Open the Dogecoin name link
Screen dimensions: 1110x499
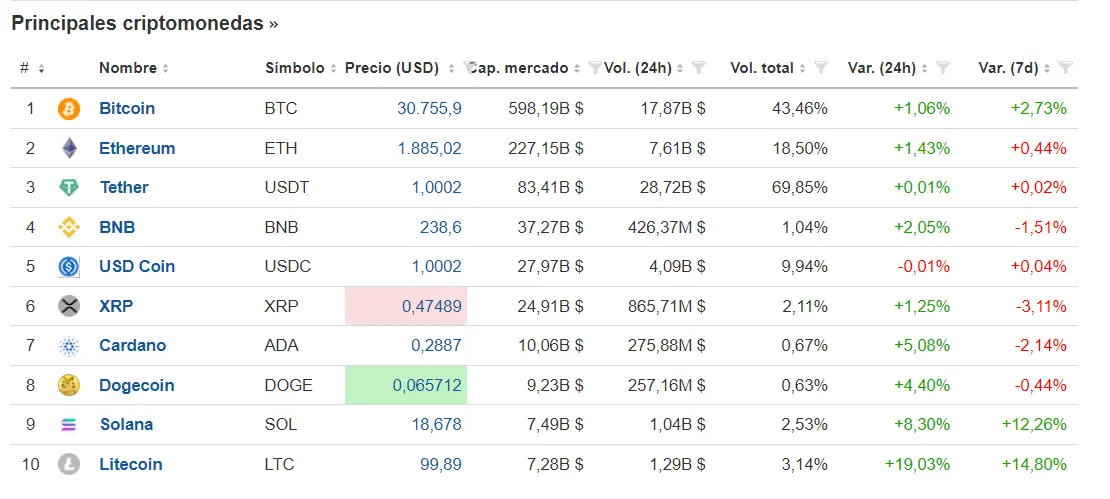coord(137,386)
